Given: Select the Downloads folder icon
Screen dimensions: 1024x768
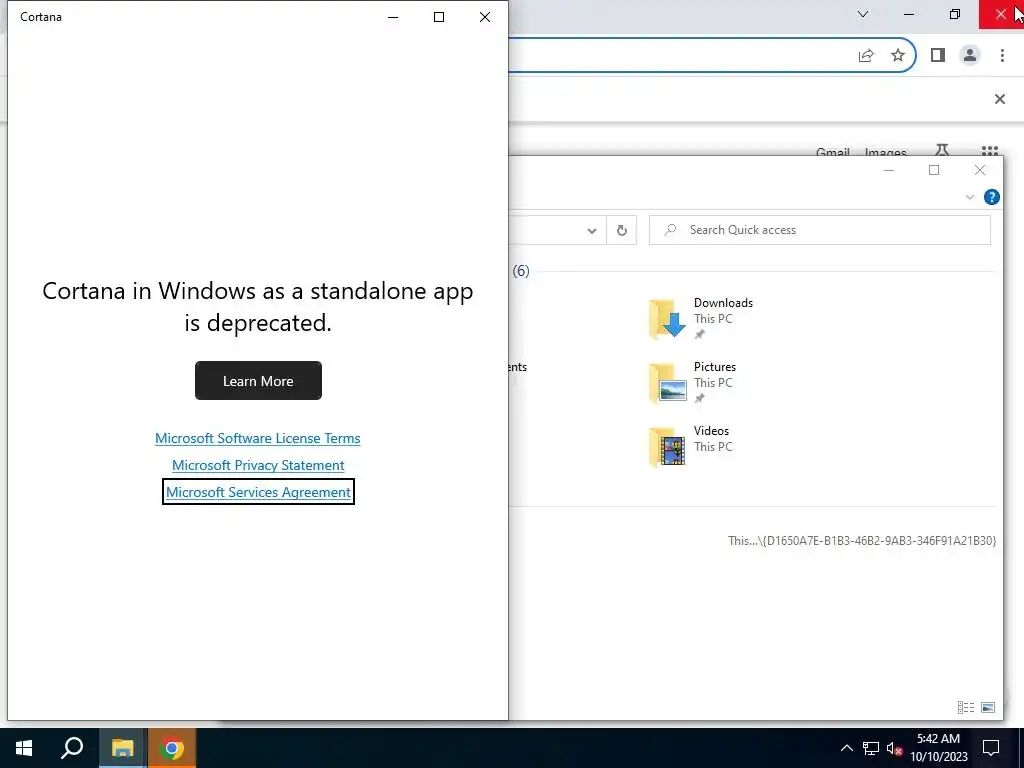Looking at the screenshot, I should 667,319.
